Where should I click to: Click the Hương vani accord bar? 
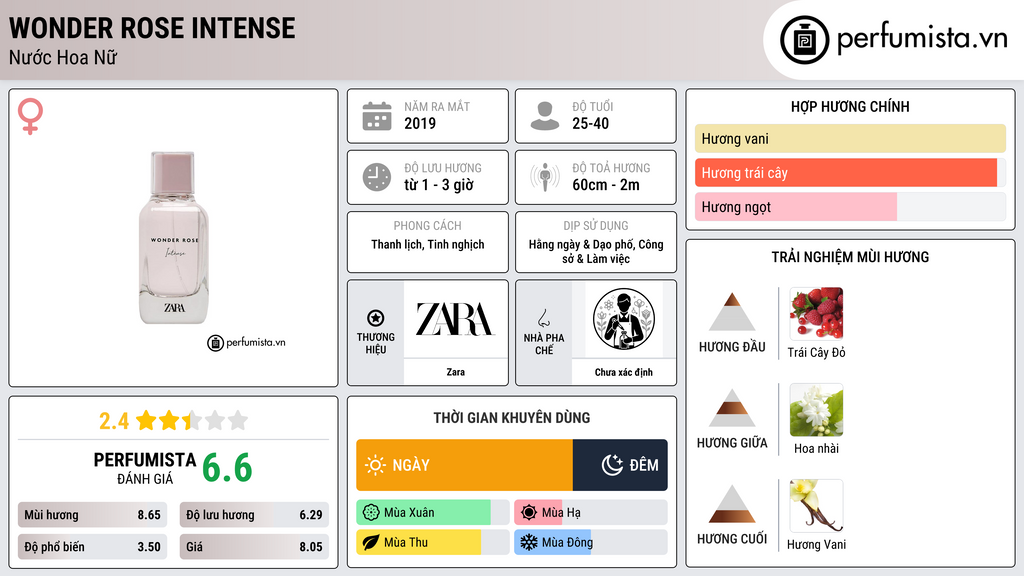pos(850,138)
